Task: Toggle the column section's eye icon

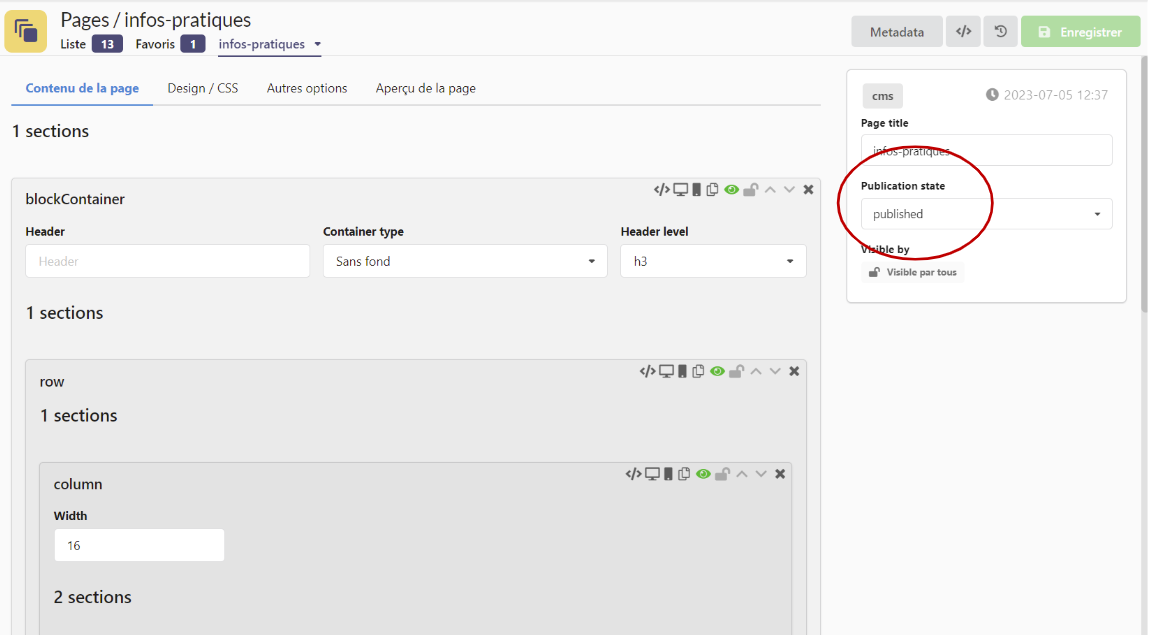Action: click(x=704, y=475)
